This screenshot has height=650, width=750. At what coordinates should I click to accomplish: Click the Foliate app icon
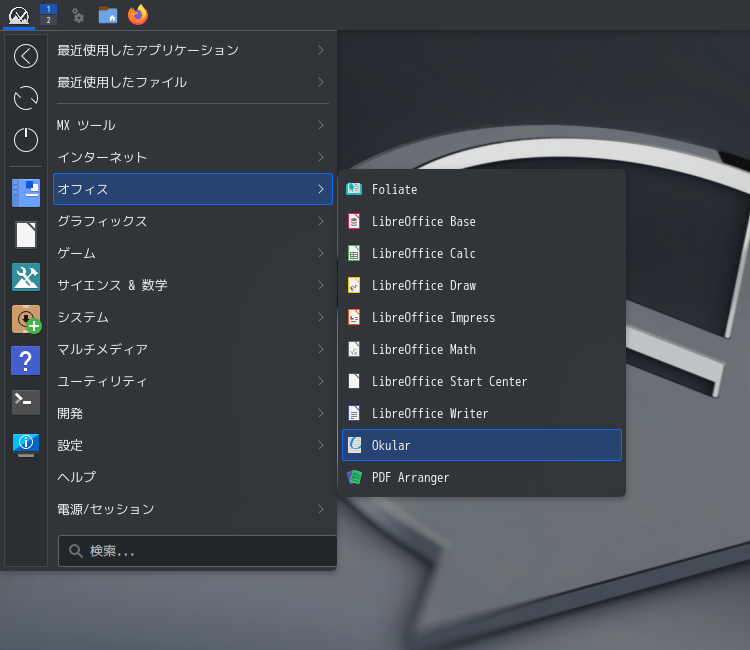[354, 189]
